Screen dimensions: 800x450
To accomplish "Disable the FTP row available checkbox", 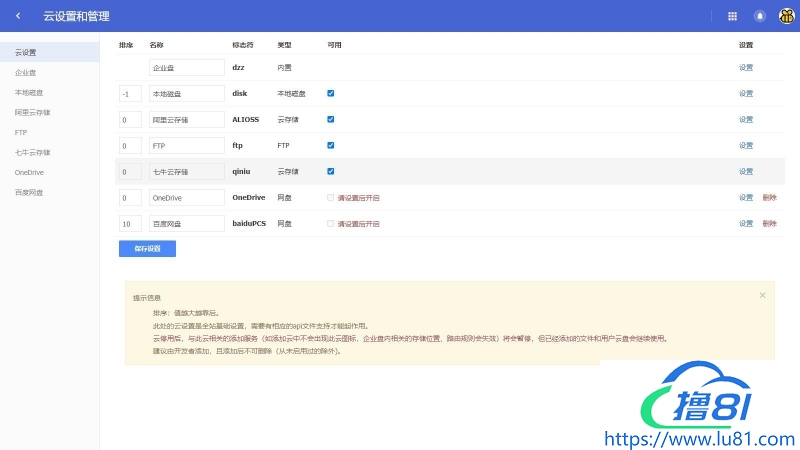I will pos(331,145).
